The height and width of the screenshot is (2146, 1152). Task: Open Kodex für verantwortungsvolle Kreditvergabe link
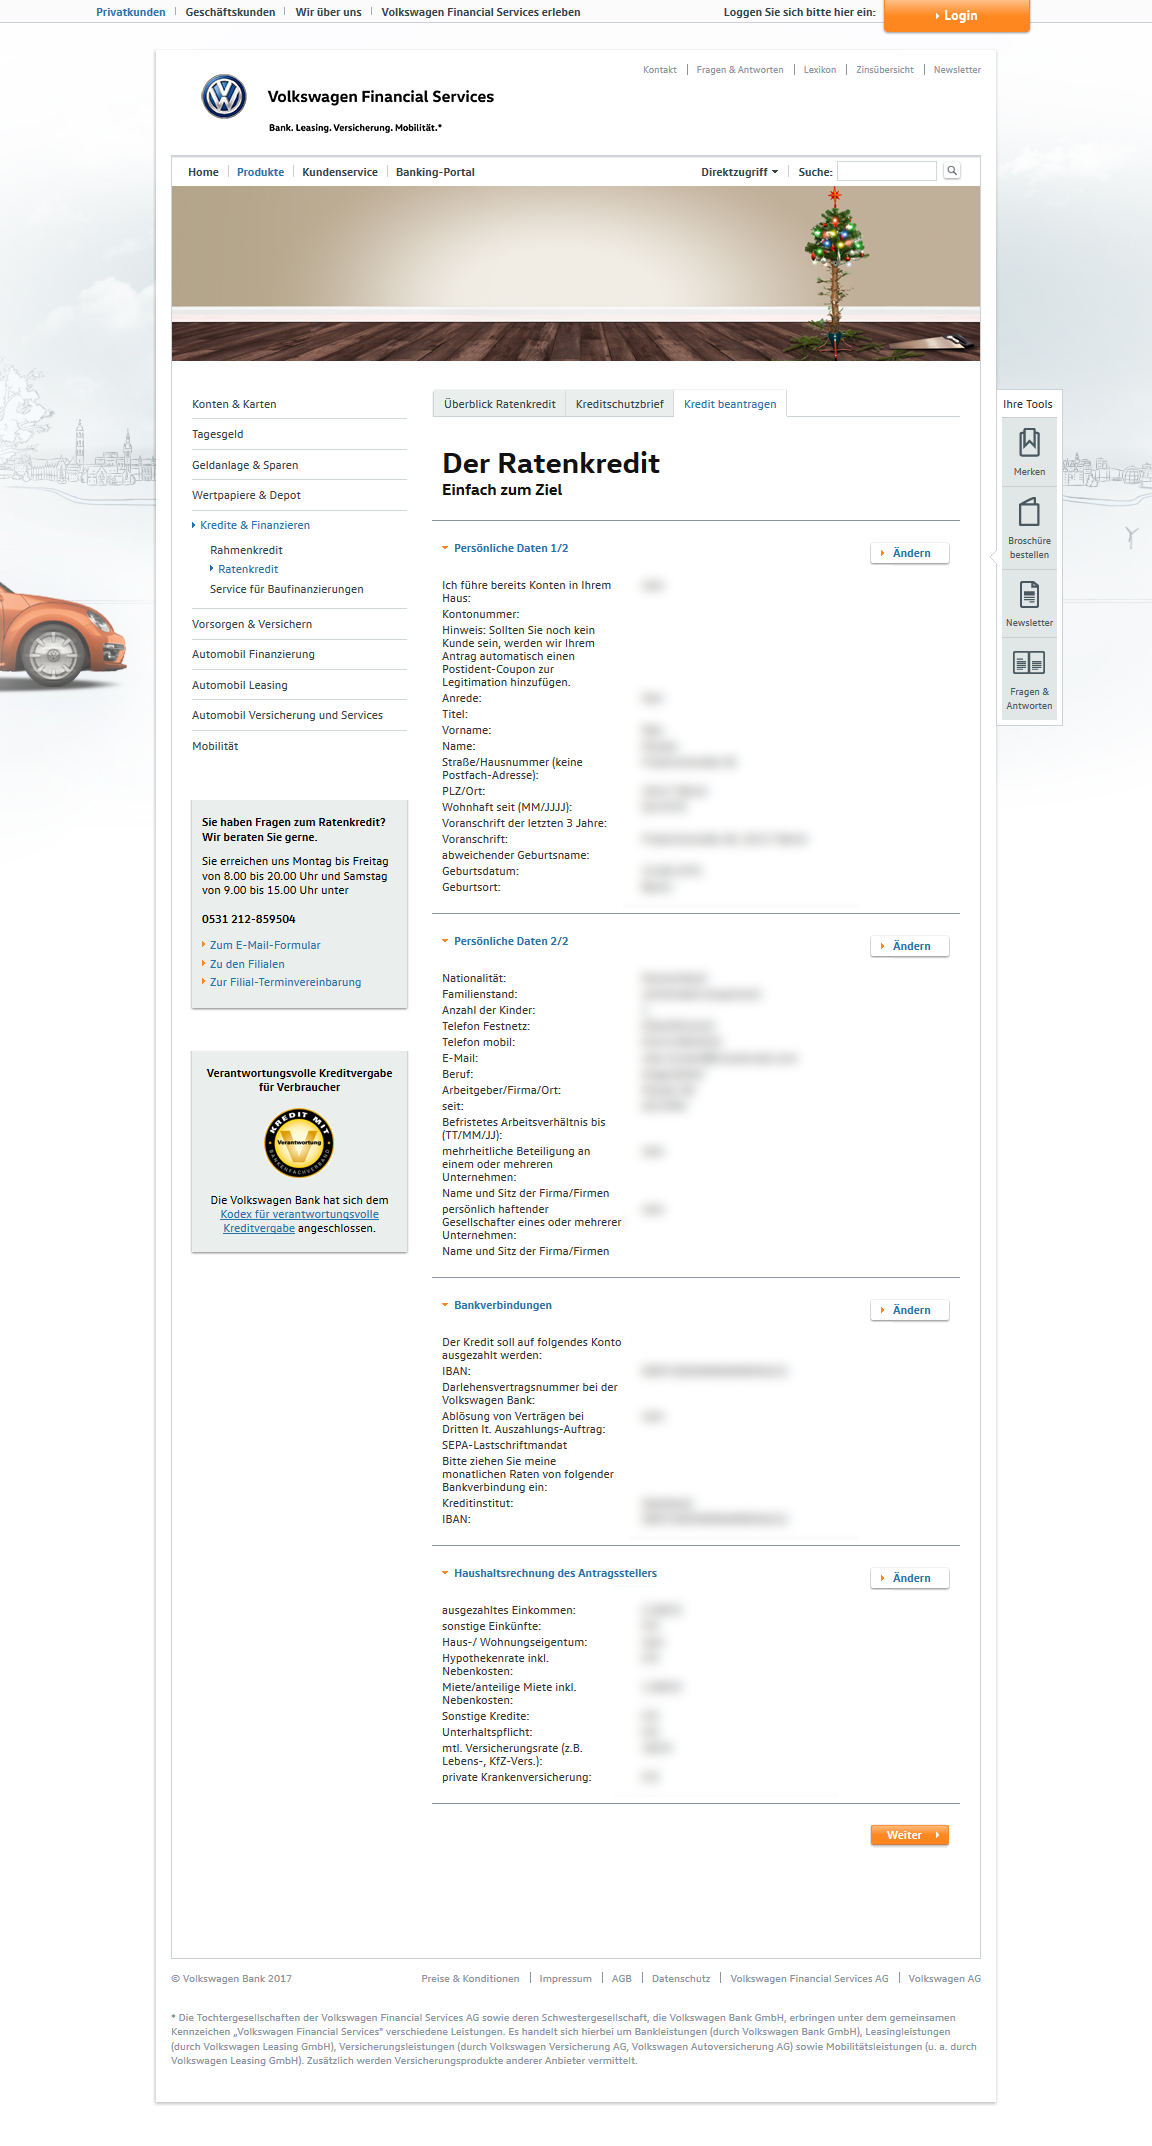coord(300,1221)
